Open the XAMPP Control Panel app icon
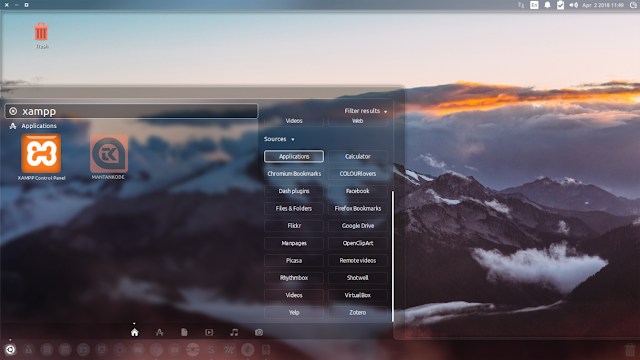The width and height of the screenshot is (640, 360). point(41,154)
